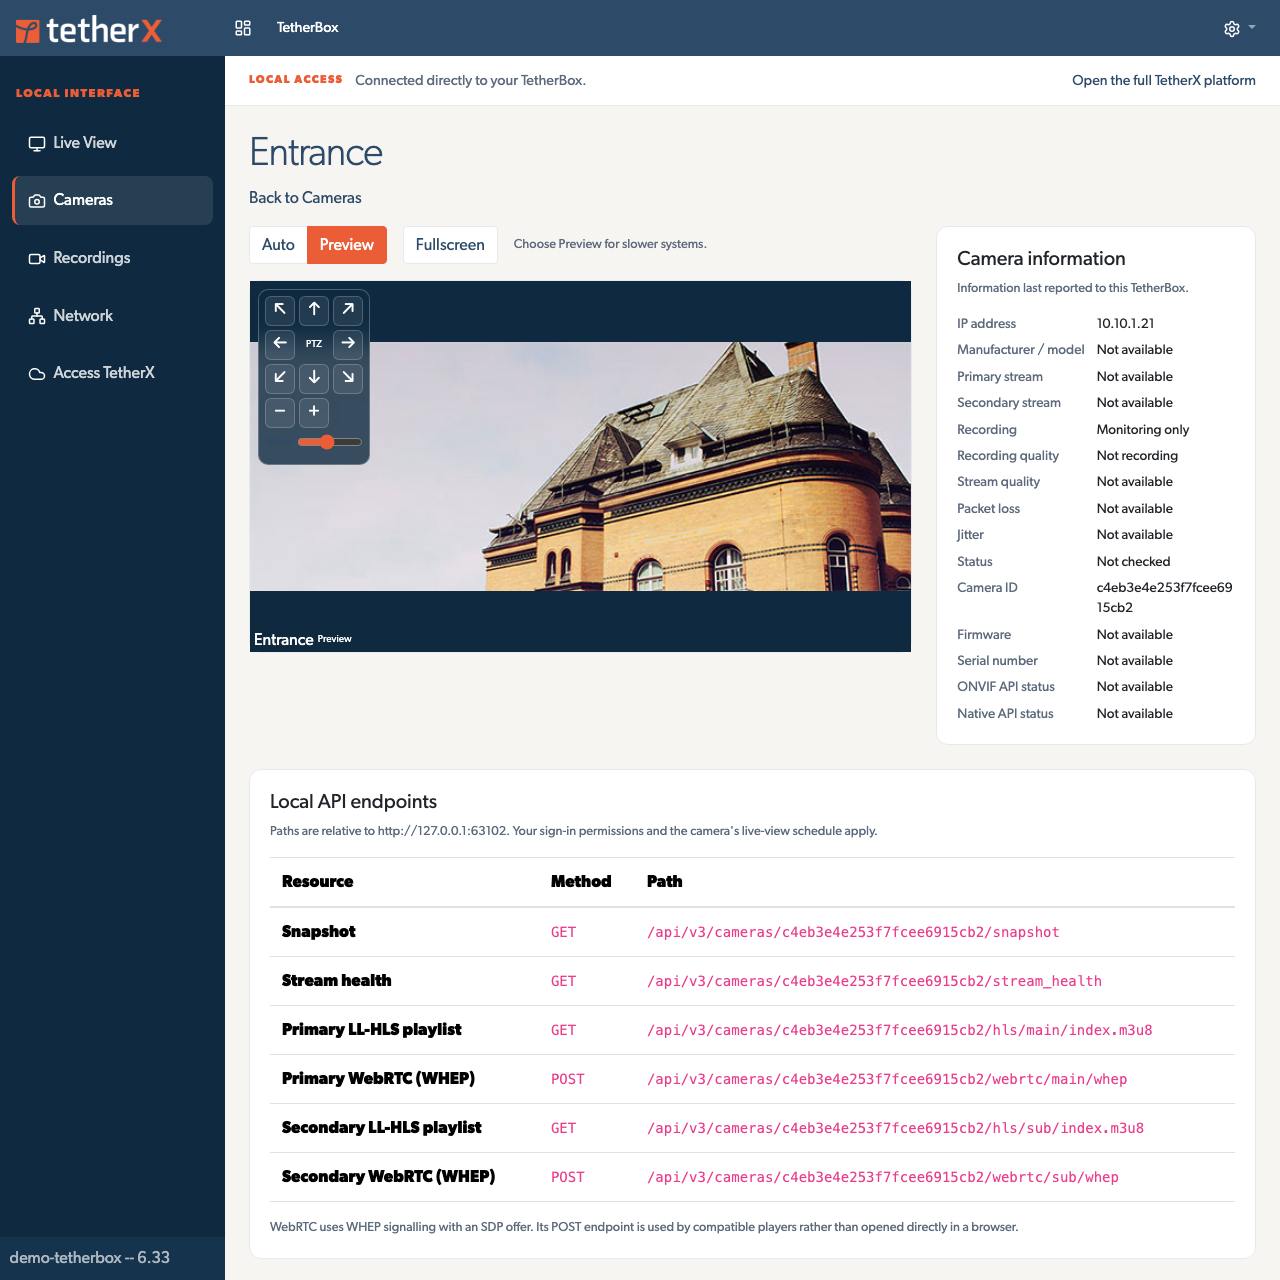Open the settings gear dropdown
The width and height of the screenshot is (1280, 1280).
tap(1239, 28)
